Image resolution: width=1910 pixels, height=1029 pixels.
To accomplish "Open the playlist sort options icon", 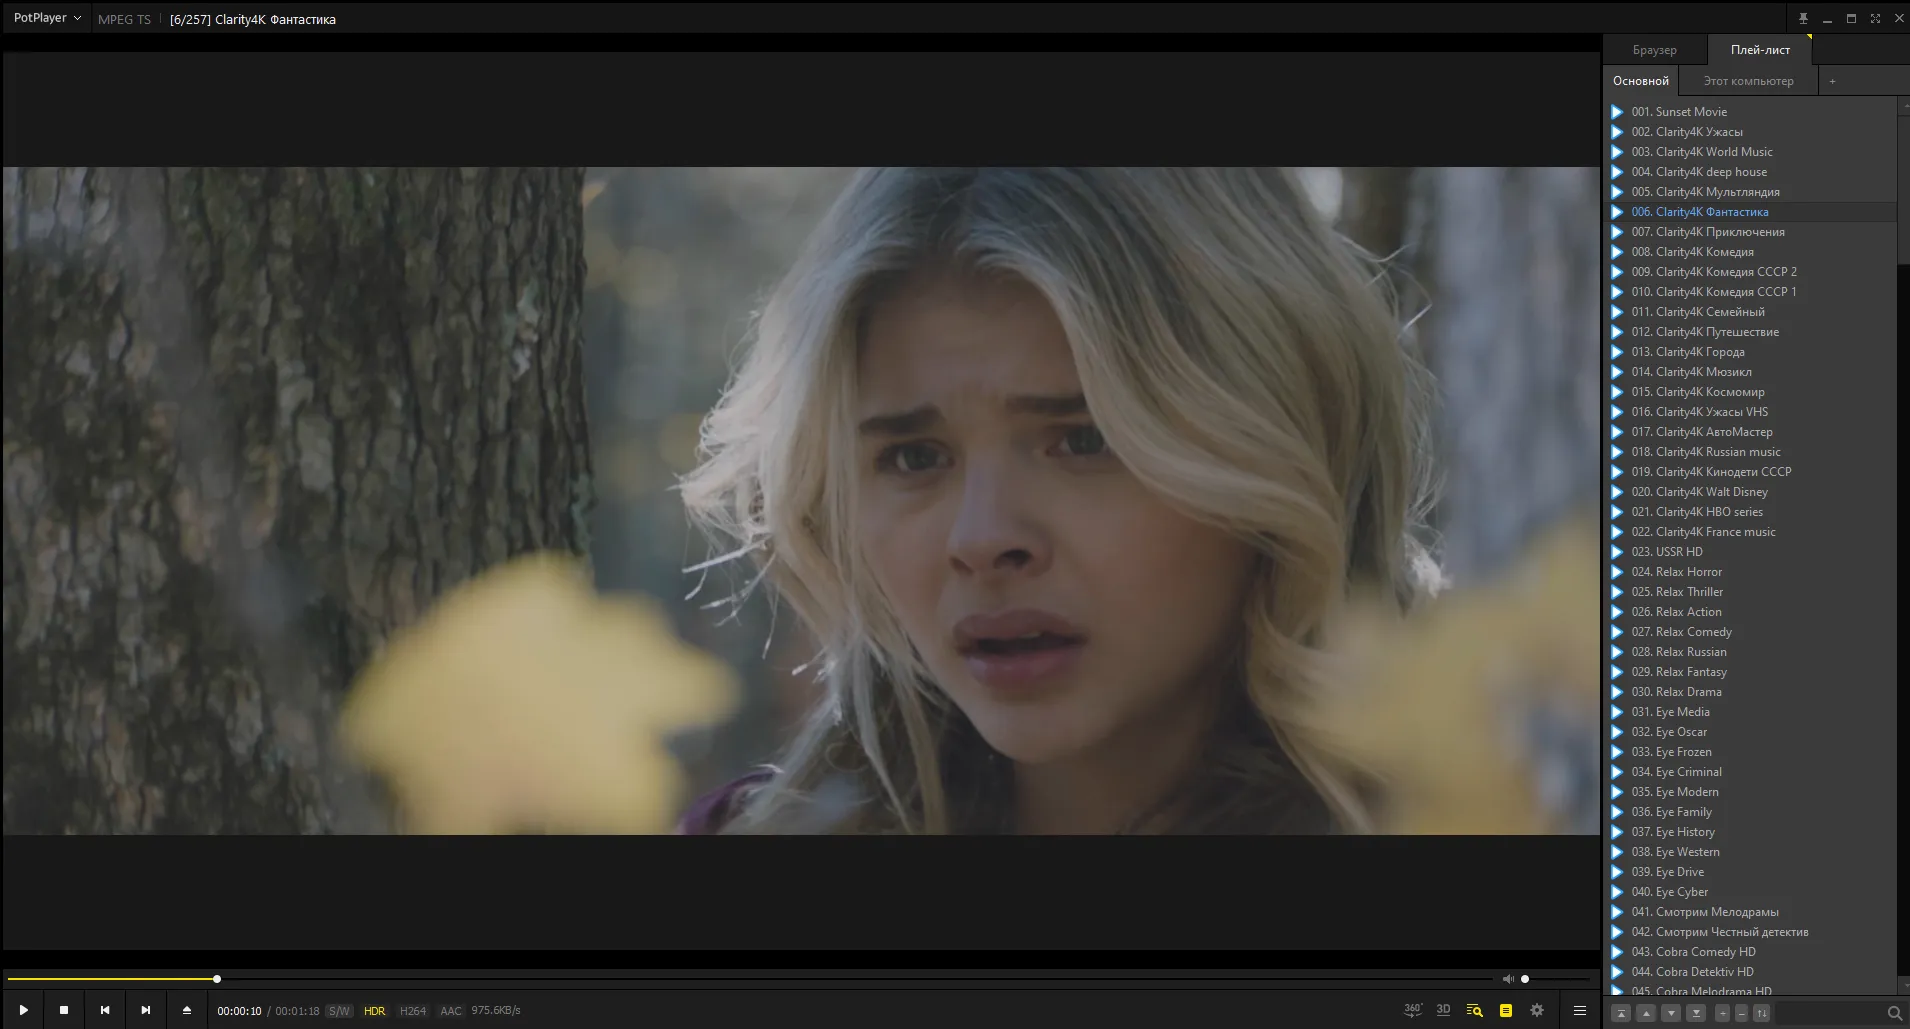I will pyautogui.click(x=1762, y=1013).
